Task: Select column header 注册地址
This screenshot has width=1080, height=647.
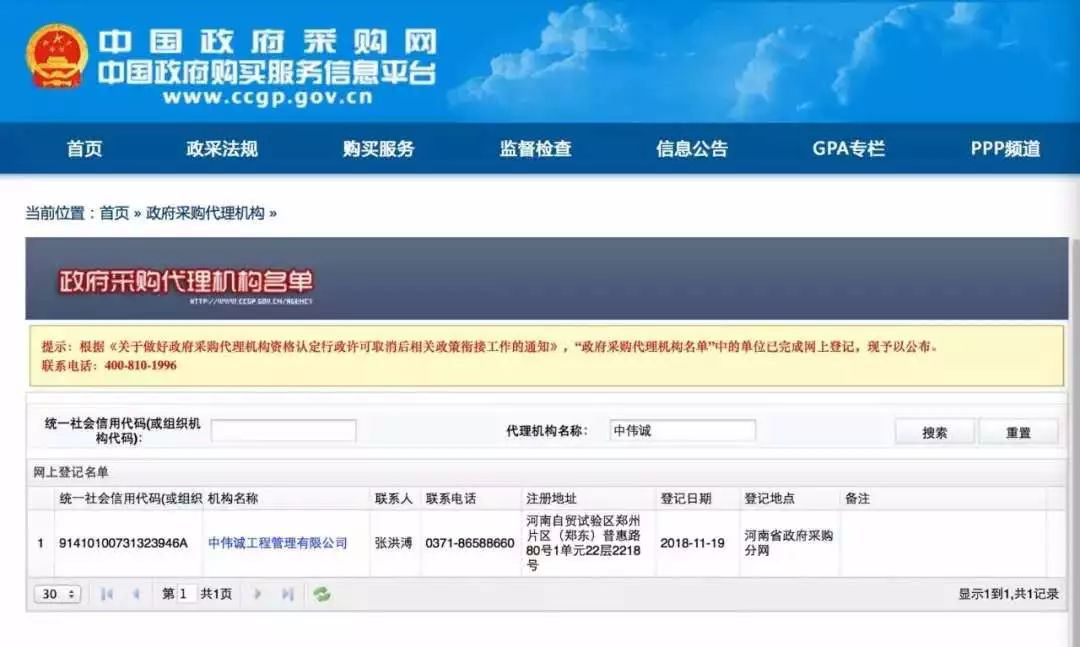Action: tap(551, 498)
